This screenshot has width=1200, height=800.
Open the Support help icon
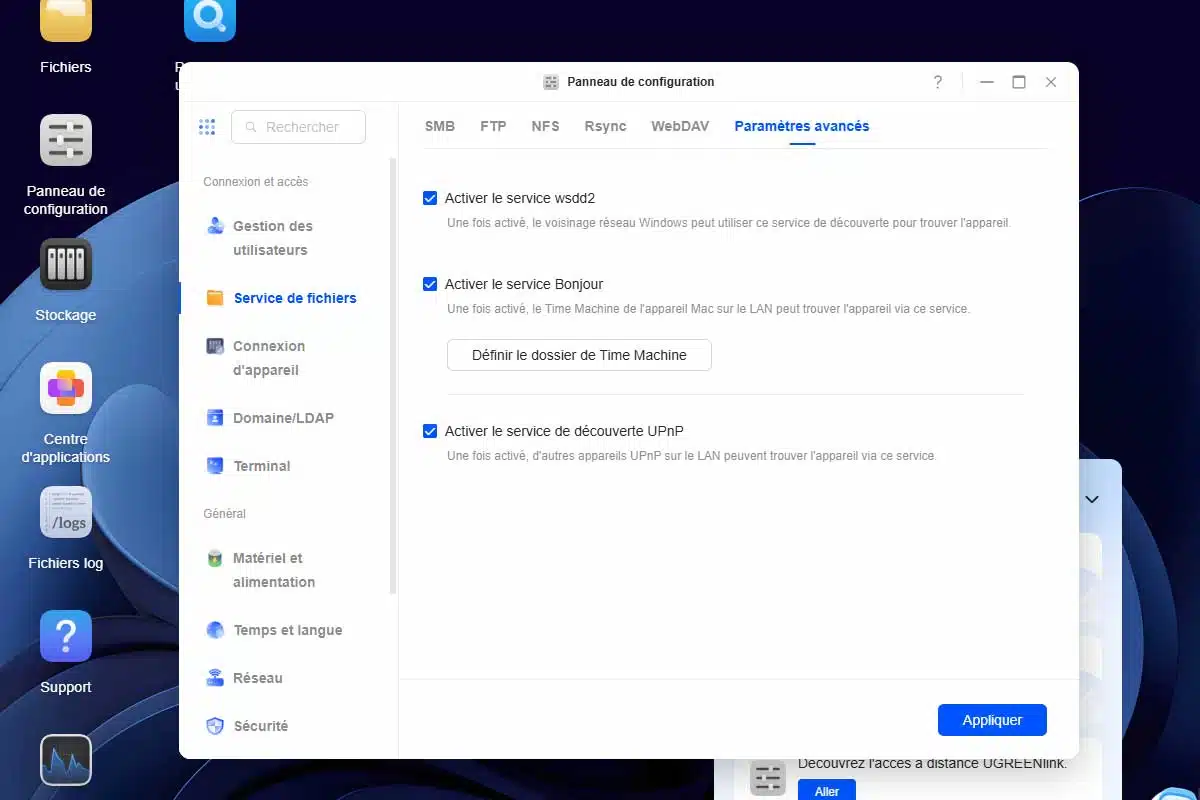click(66, 636)
